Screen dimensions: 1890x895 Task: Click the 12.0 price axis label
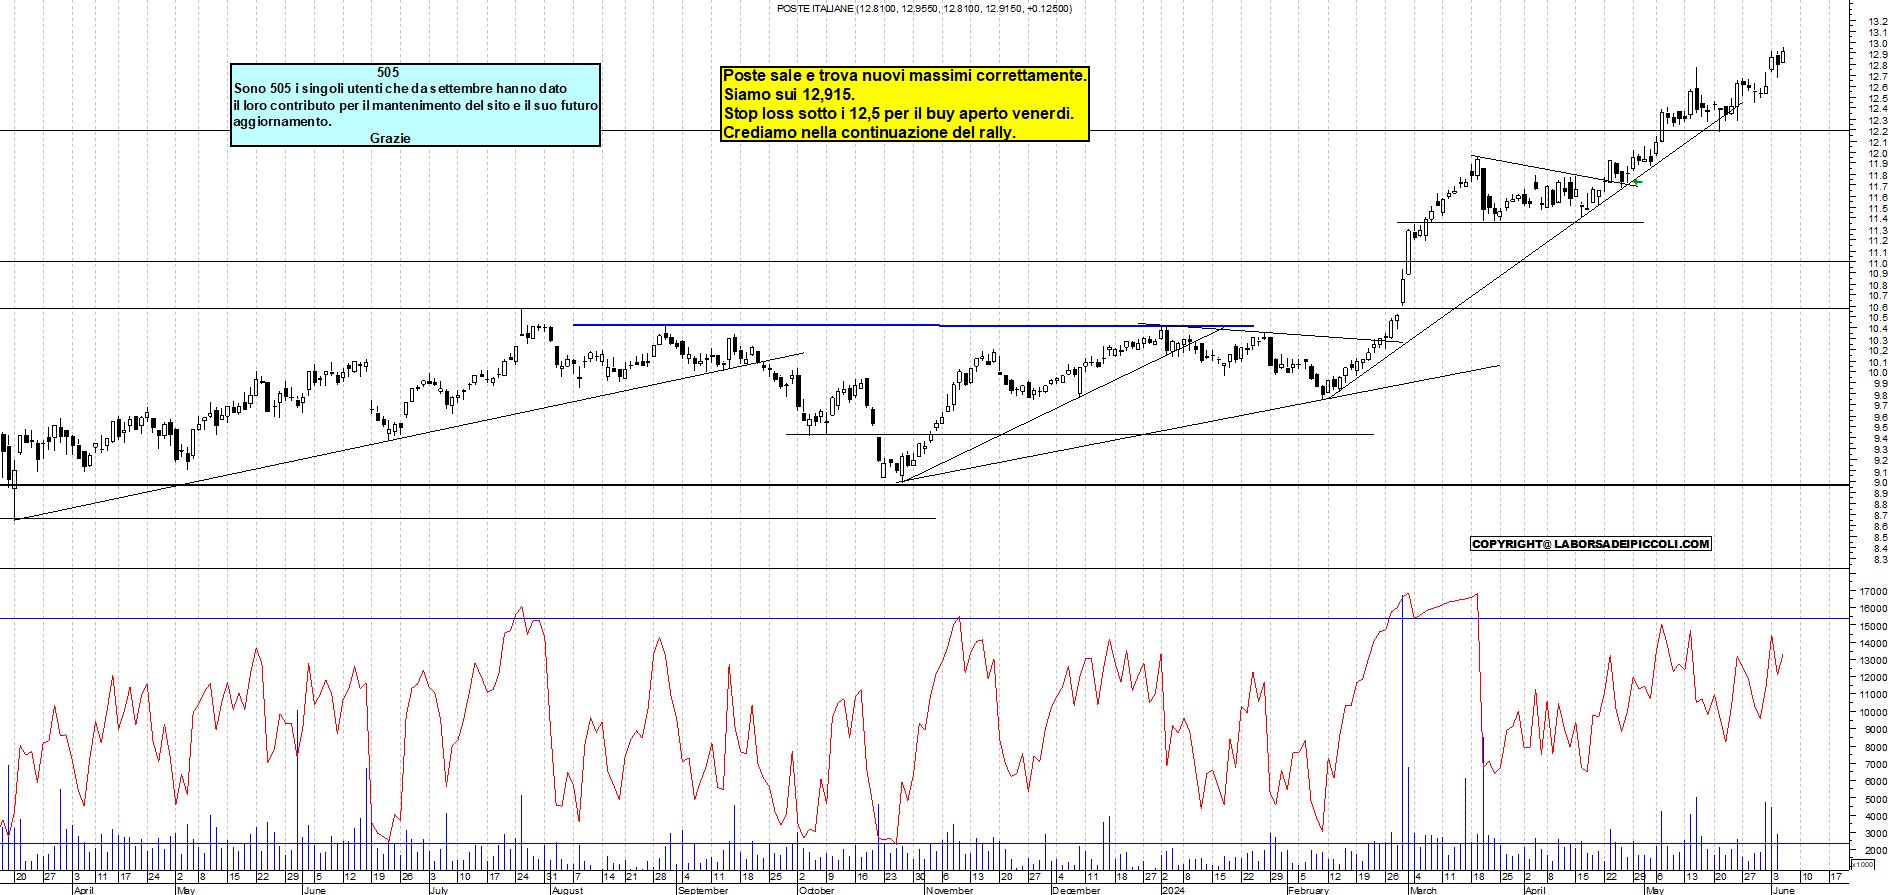pos(1877,154)
